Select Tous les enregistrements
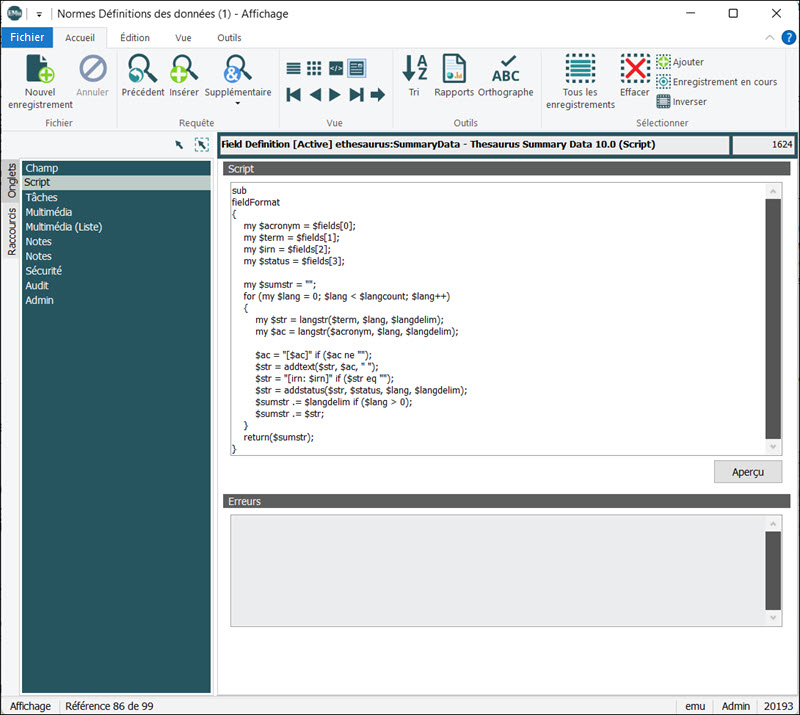This screenshot has width=800, height=715. [x=580, y=82]
